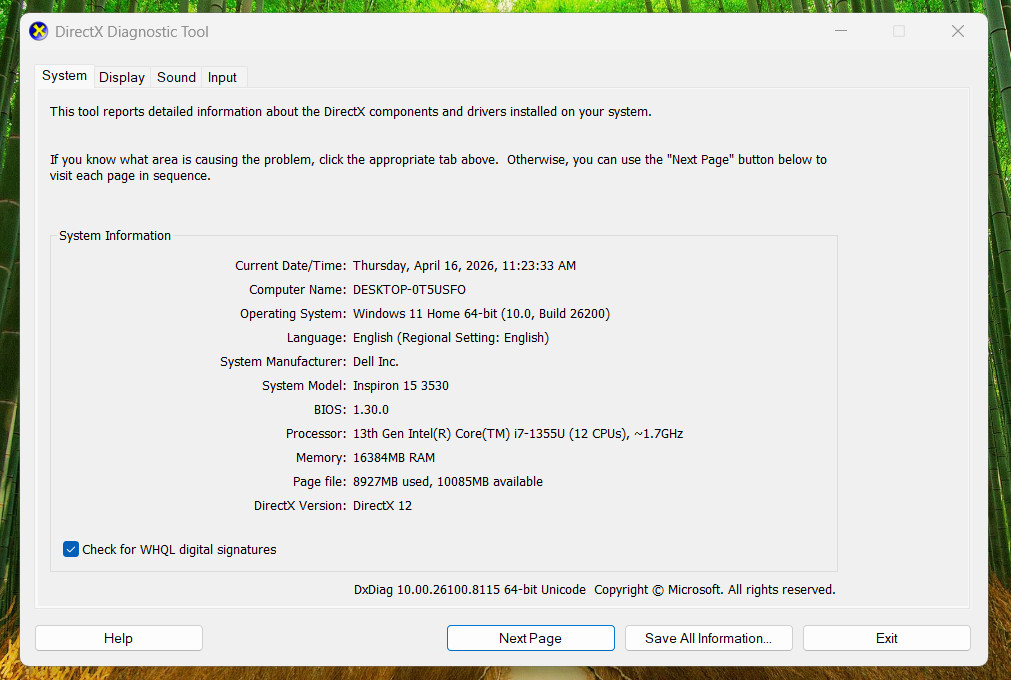Click Save All Information button

[x=709, y=638]
